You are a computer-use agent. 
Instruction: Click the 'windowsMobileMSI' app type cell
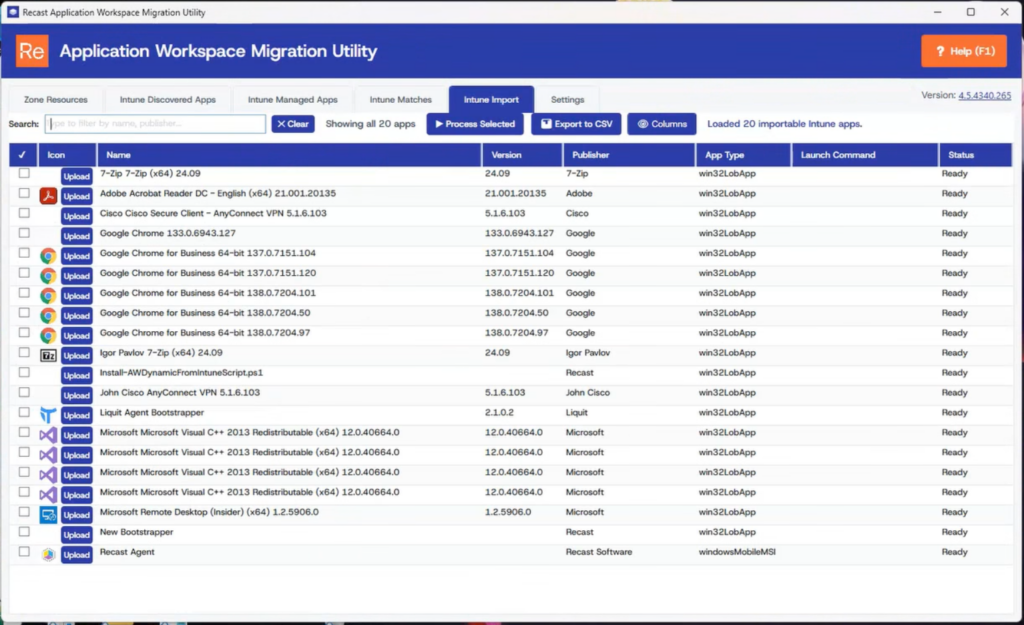click(737, 552)
